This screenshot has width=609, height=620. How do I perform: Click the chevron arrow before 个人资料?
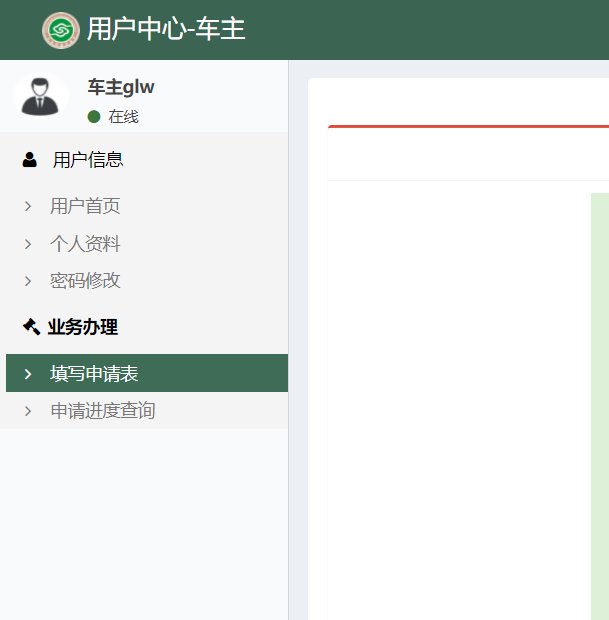(28, 244)
